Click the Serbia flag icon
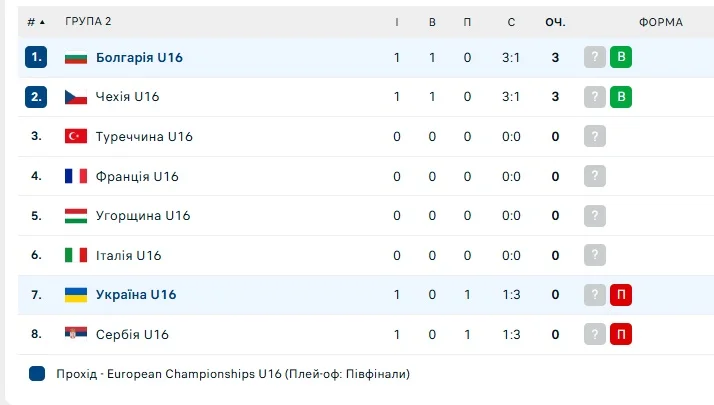The image size is (714, 405). tap(76, 334)
